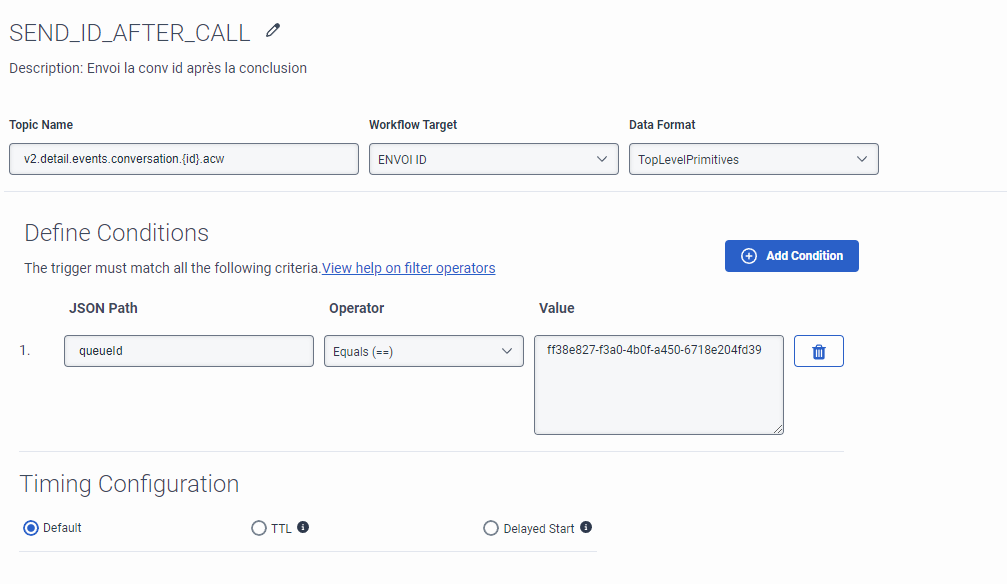Open the Workflow Target dropdown showing ENVOI ID
Viewport: 1007px width, 584px height.
pos(493,159)
